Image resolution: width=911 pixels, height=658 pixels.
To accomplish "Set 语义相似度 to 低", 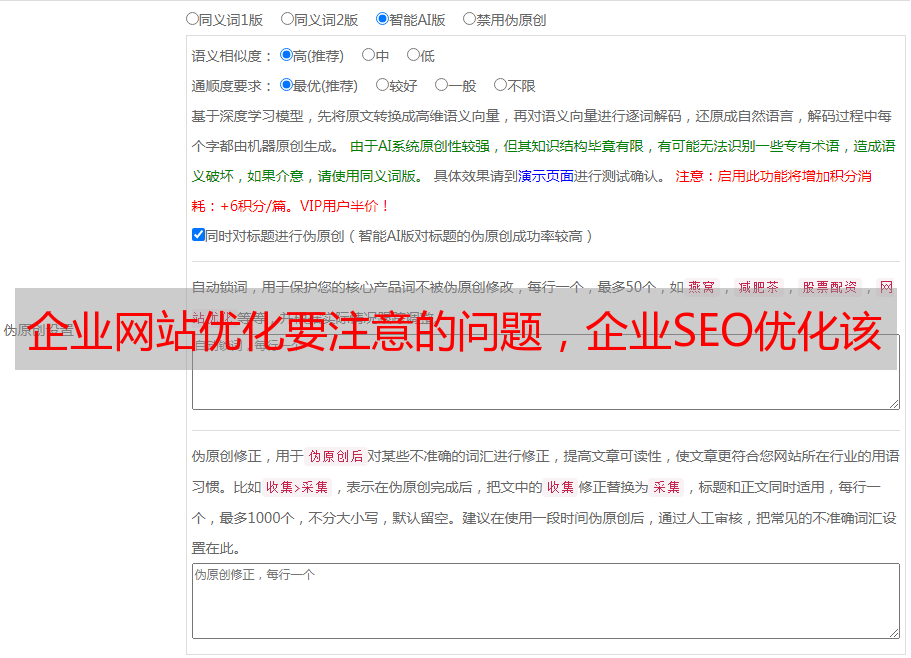I will [413, 56].
